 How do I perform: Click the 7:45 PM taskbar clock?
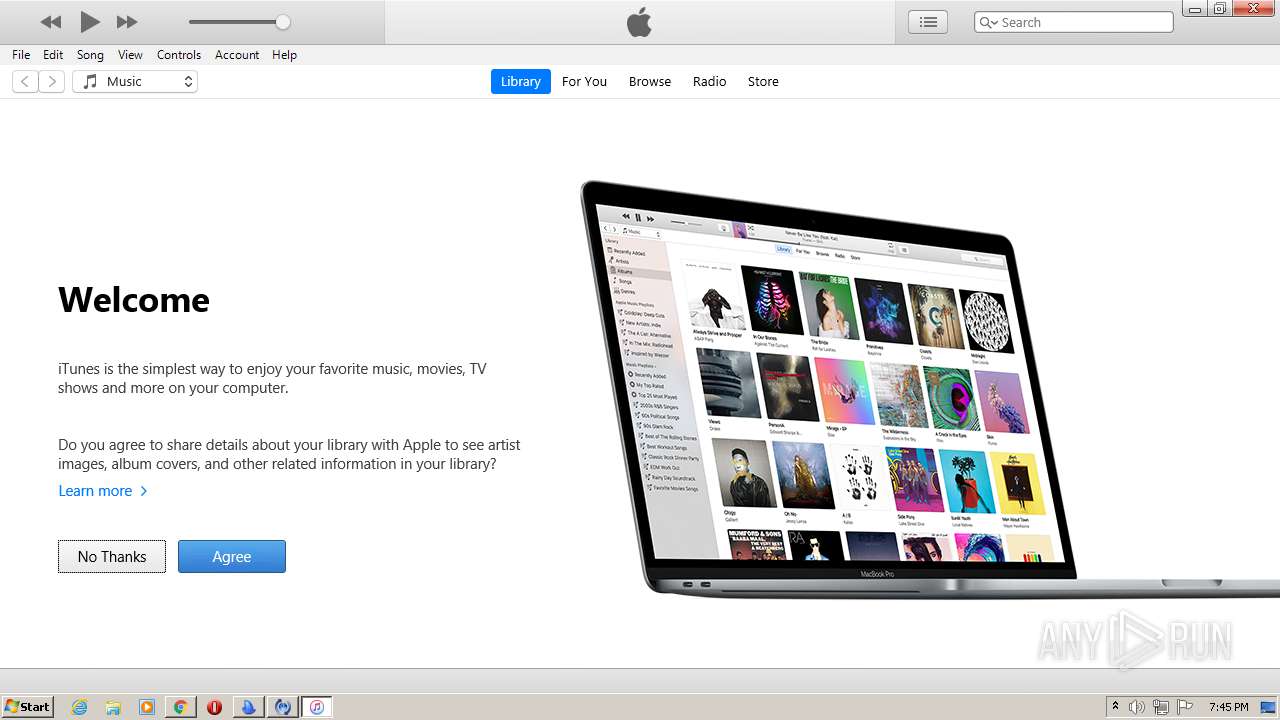pos(1229,707)
